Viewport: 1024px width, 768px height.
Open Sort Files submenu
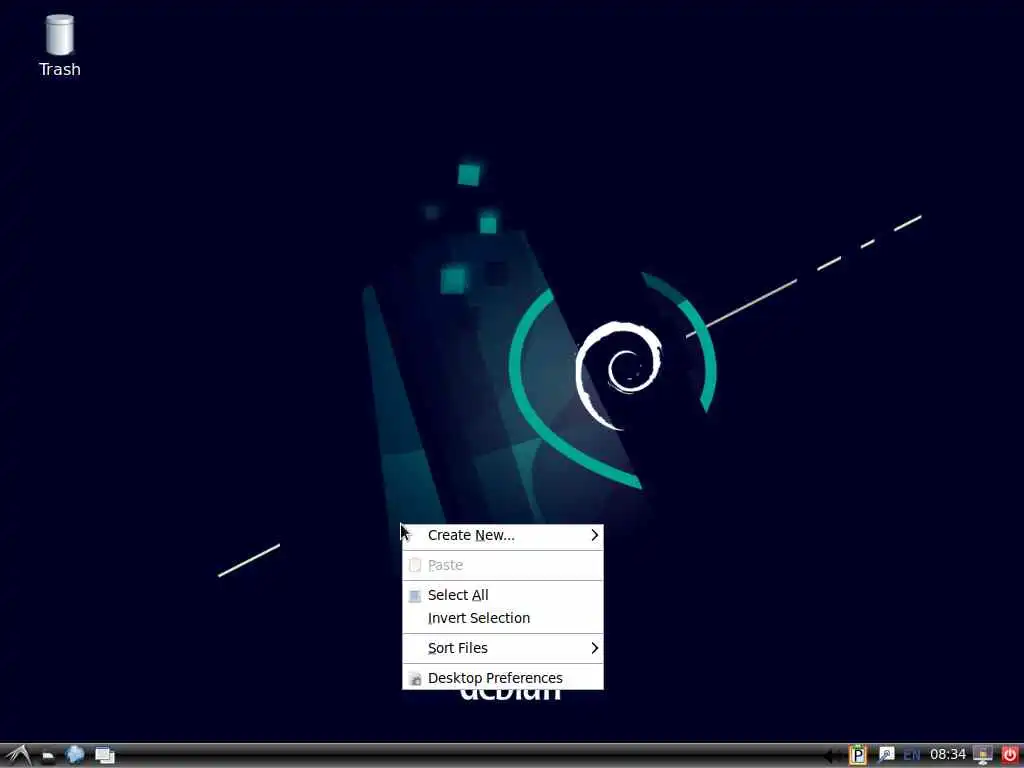(503, 648)
